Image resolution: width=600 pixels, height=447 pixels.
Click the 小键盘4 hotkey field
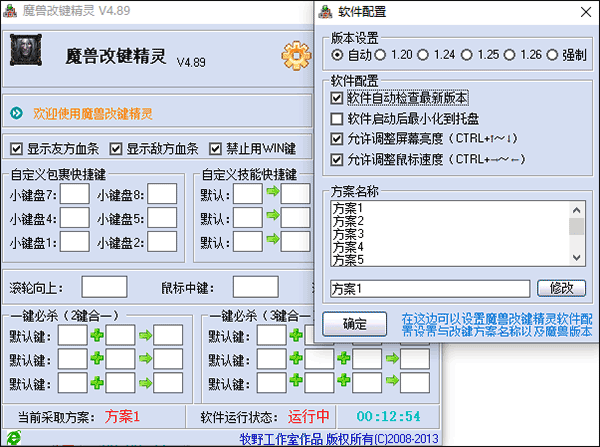pos(75,217)
